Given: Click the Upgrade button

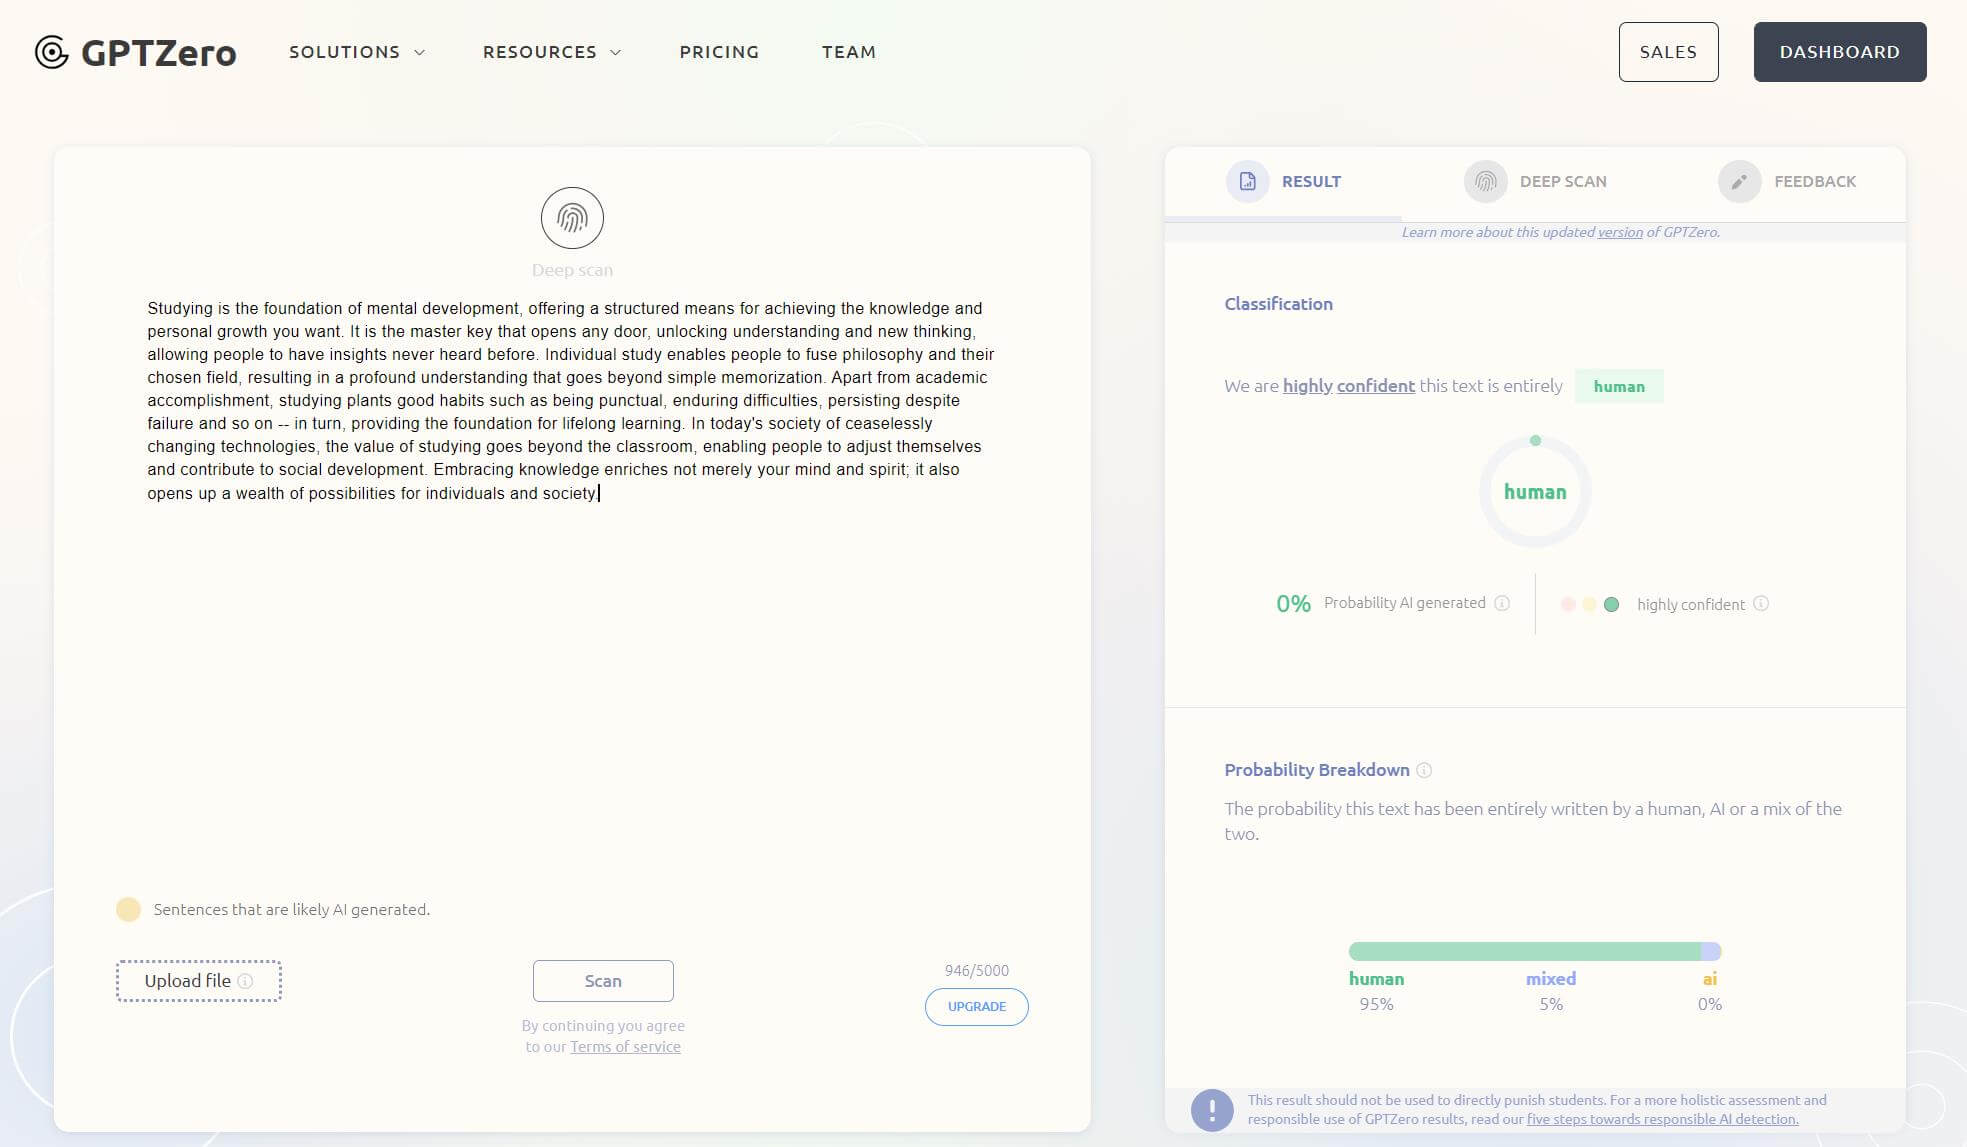Looking at the screenshot, I should [x=977, y=1007].
